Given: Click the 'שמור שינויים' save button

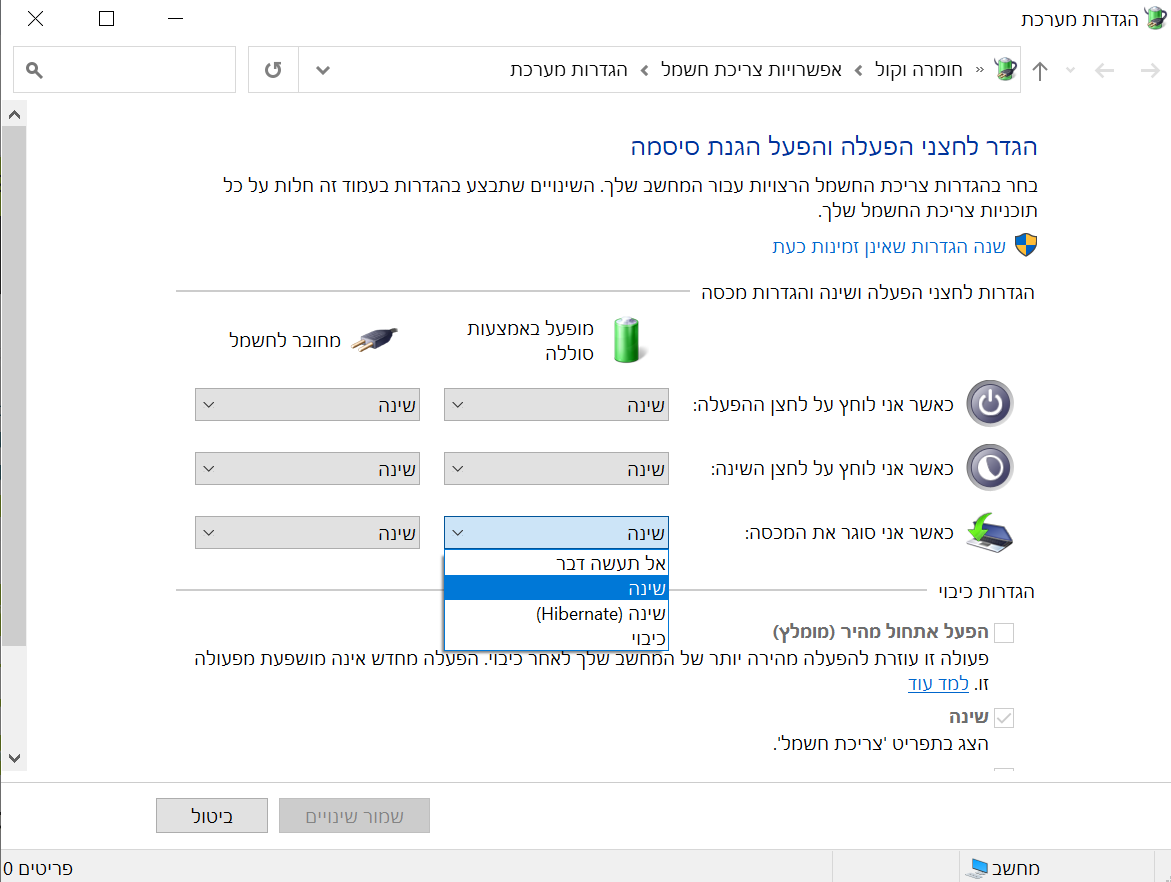Looking at the screenshot, I should click(x=355, y=816).
